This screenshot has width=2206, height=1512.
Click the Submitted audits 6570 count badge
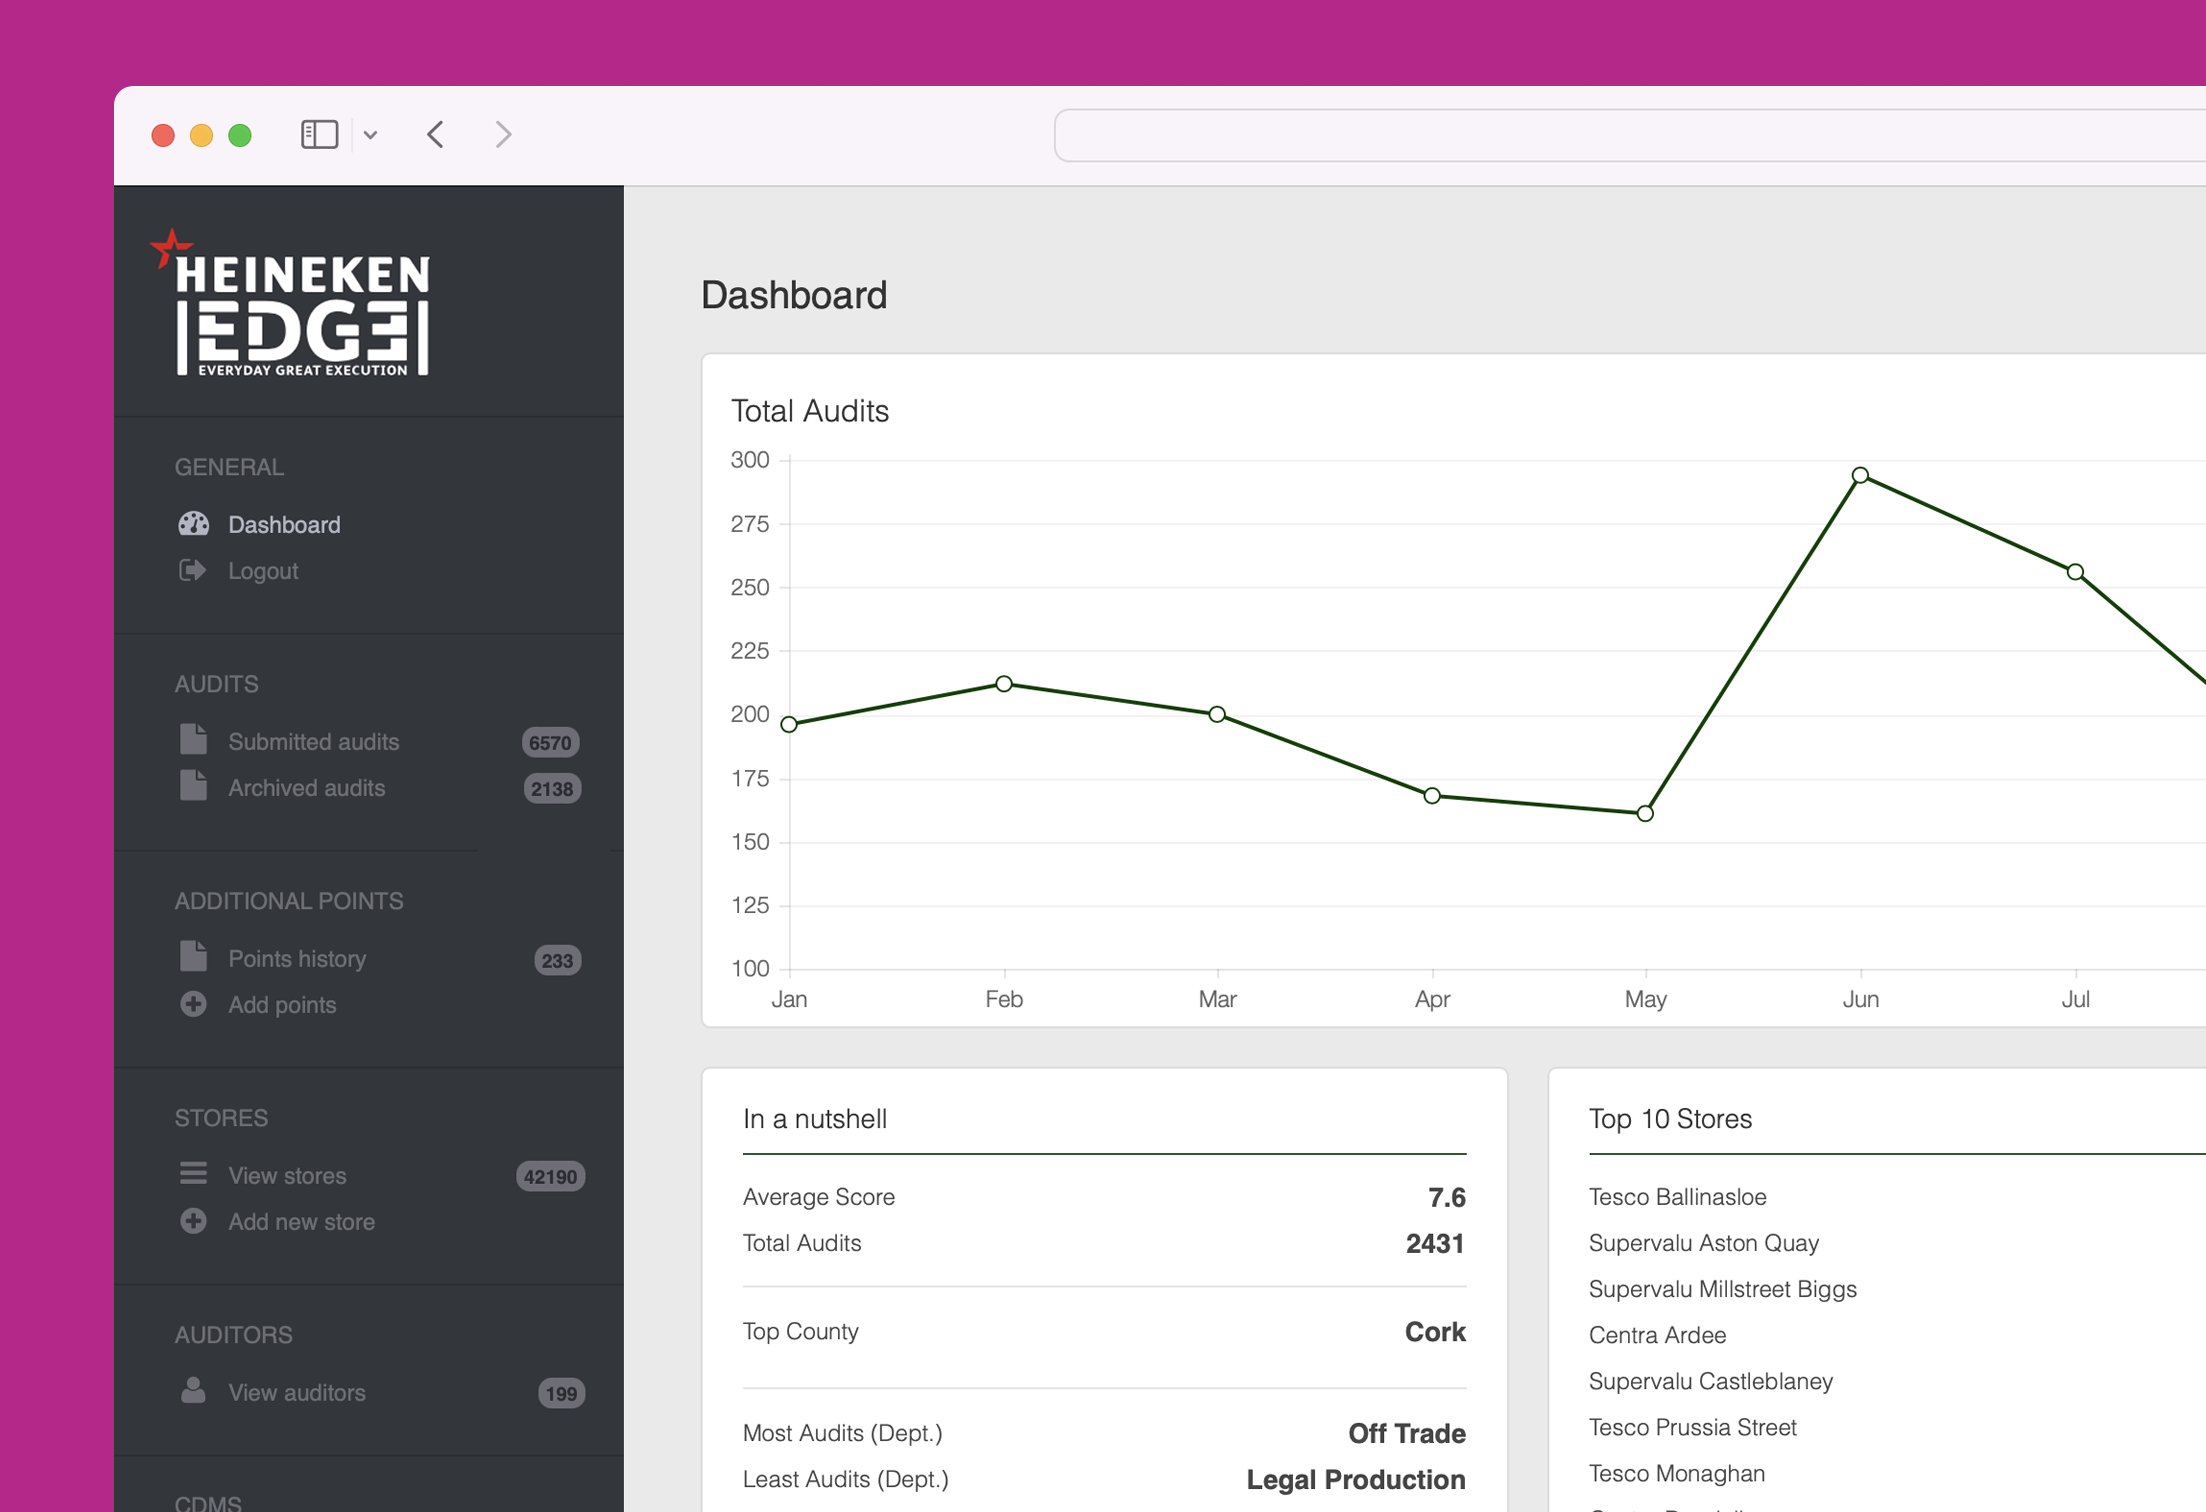point(551,742)
